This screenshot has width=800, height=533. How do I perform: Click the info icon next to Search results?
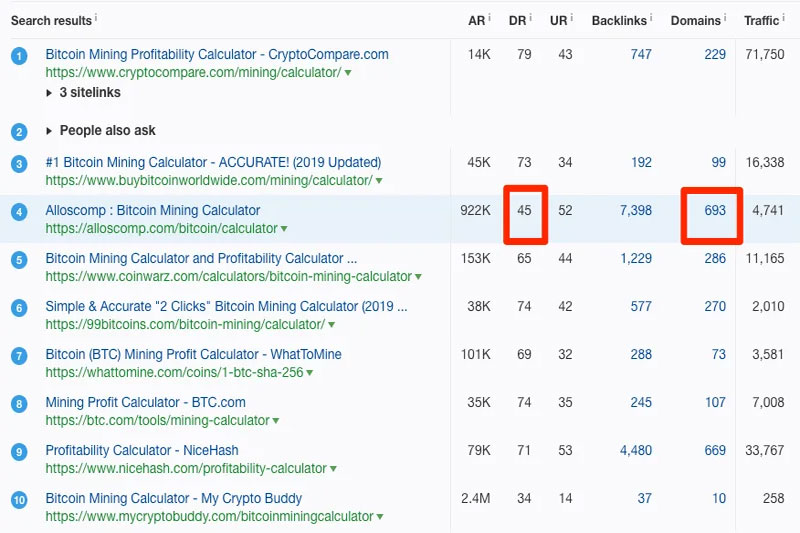pyautogui.click(x=96, y=18)
